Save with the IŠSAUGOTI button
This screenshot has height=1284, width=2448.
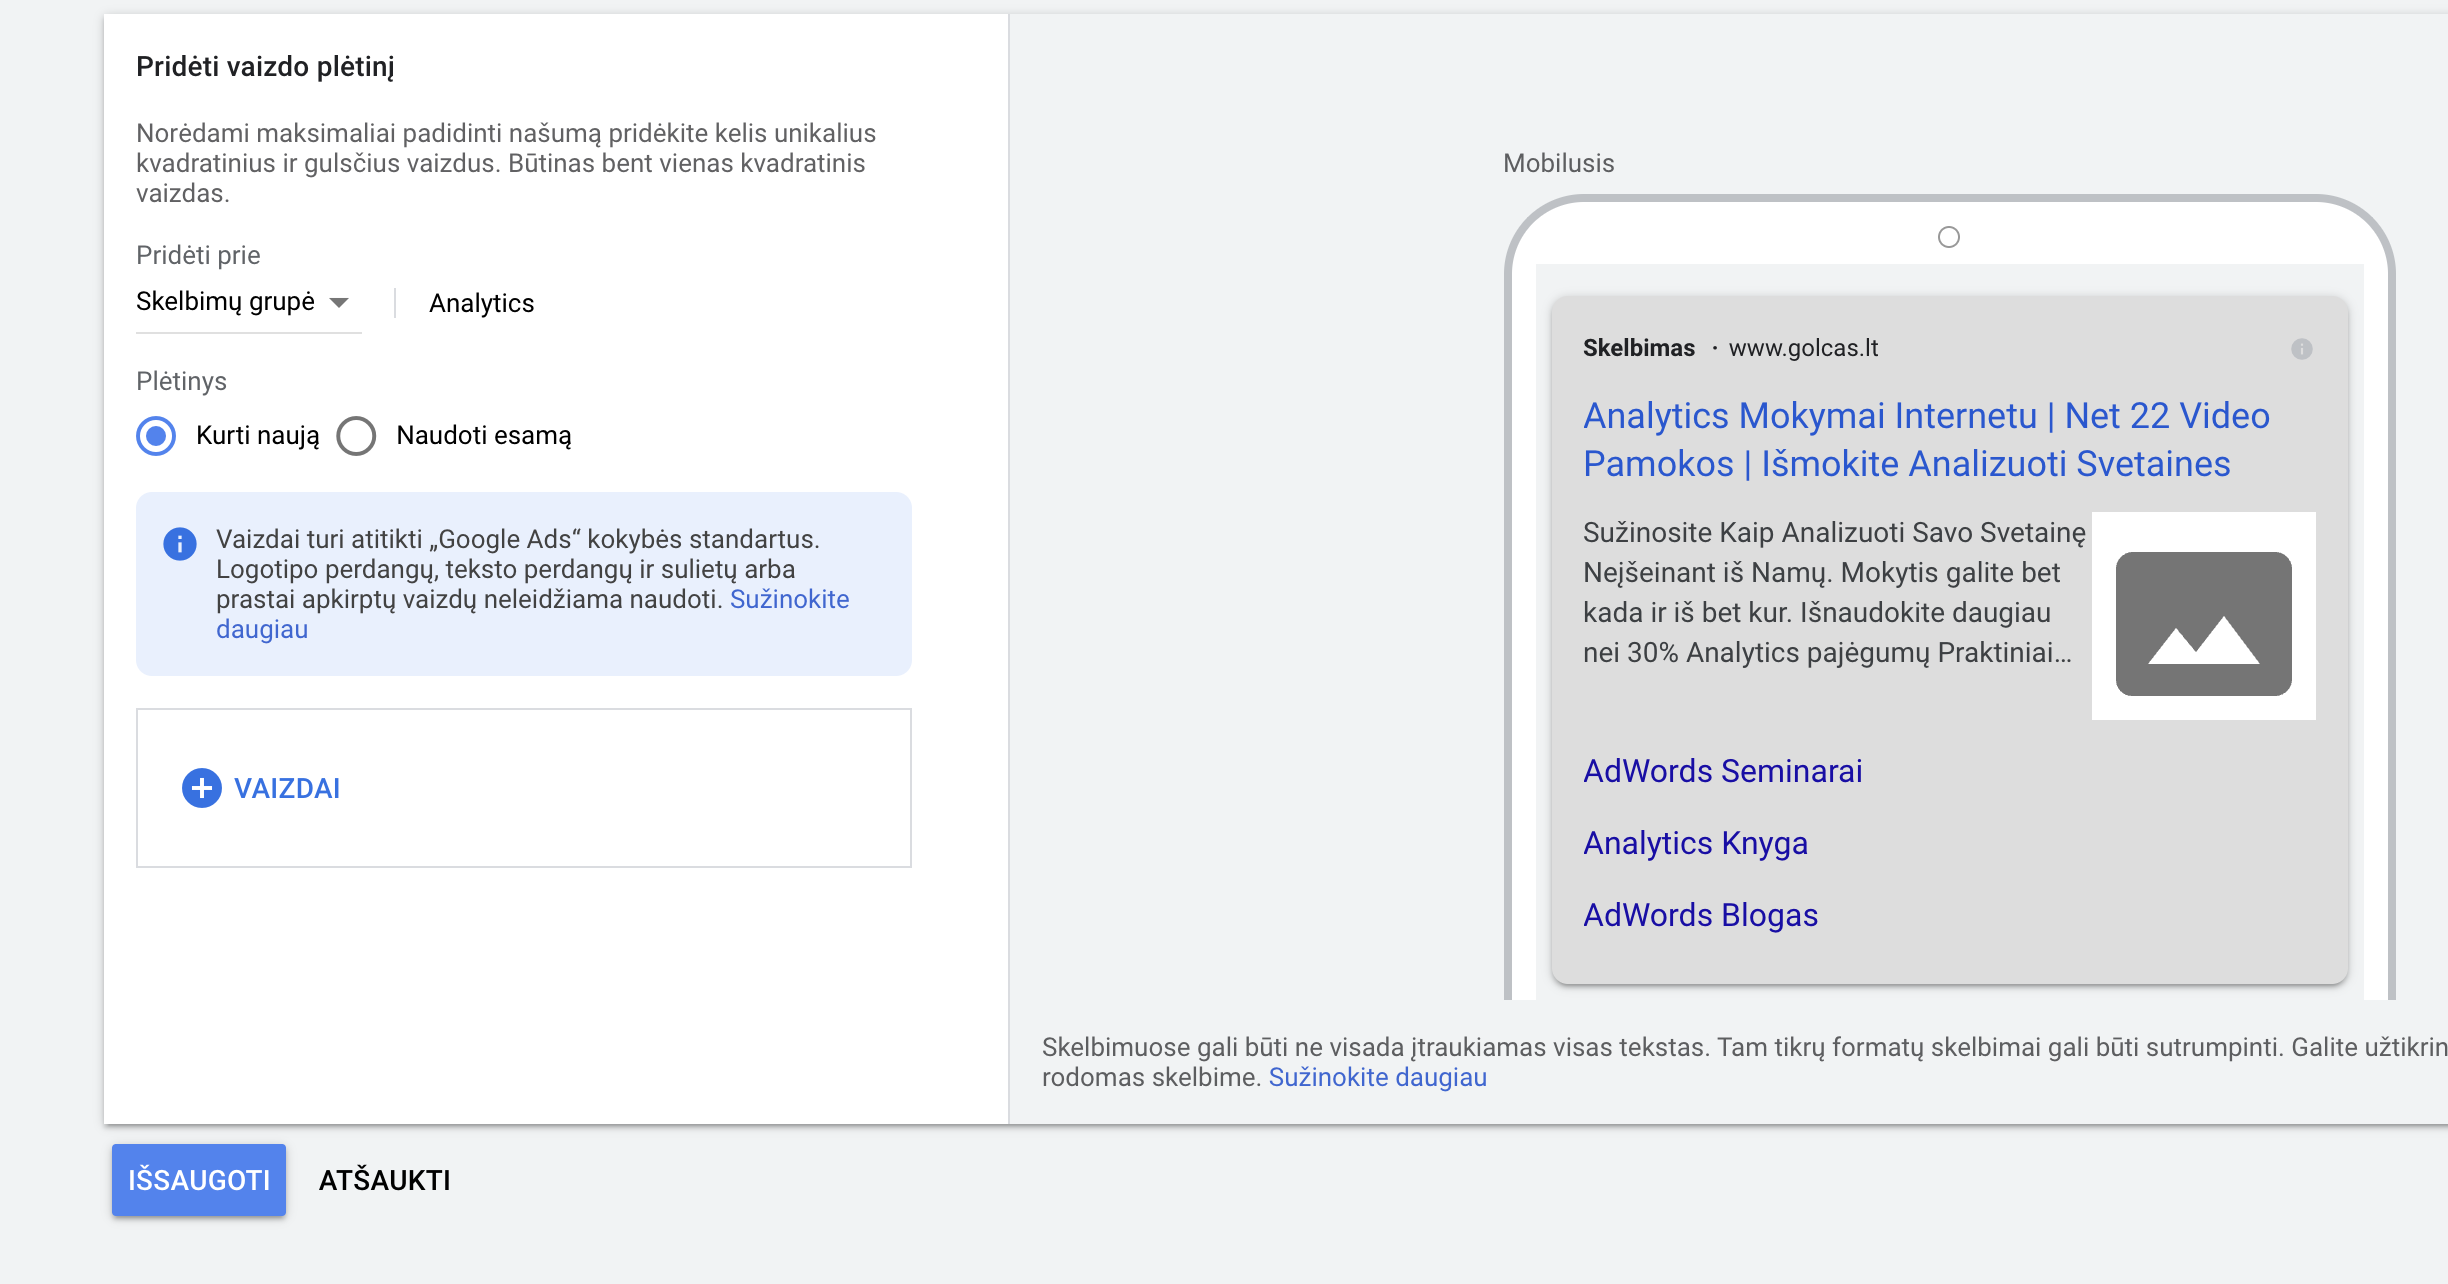[199, 1180]
